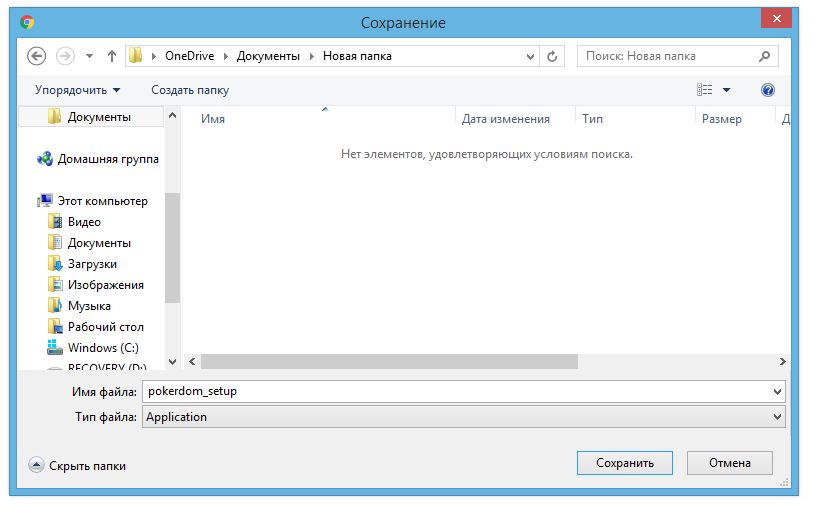The width and height of the screenshot is (815, 517).
Task: Change the view layout icon
Action: (705, 90)
